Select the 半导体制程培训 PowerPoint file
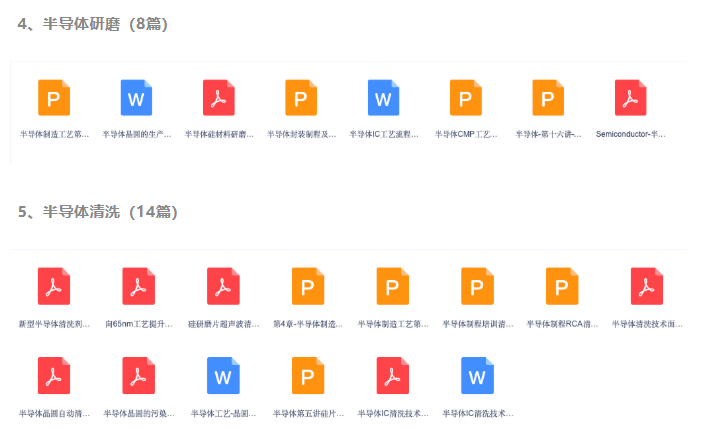The image size is (713, 441). click(x=477, y=286)
